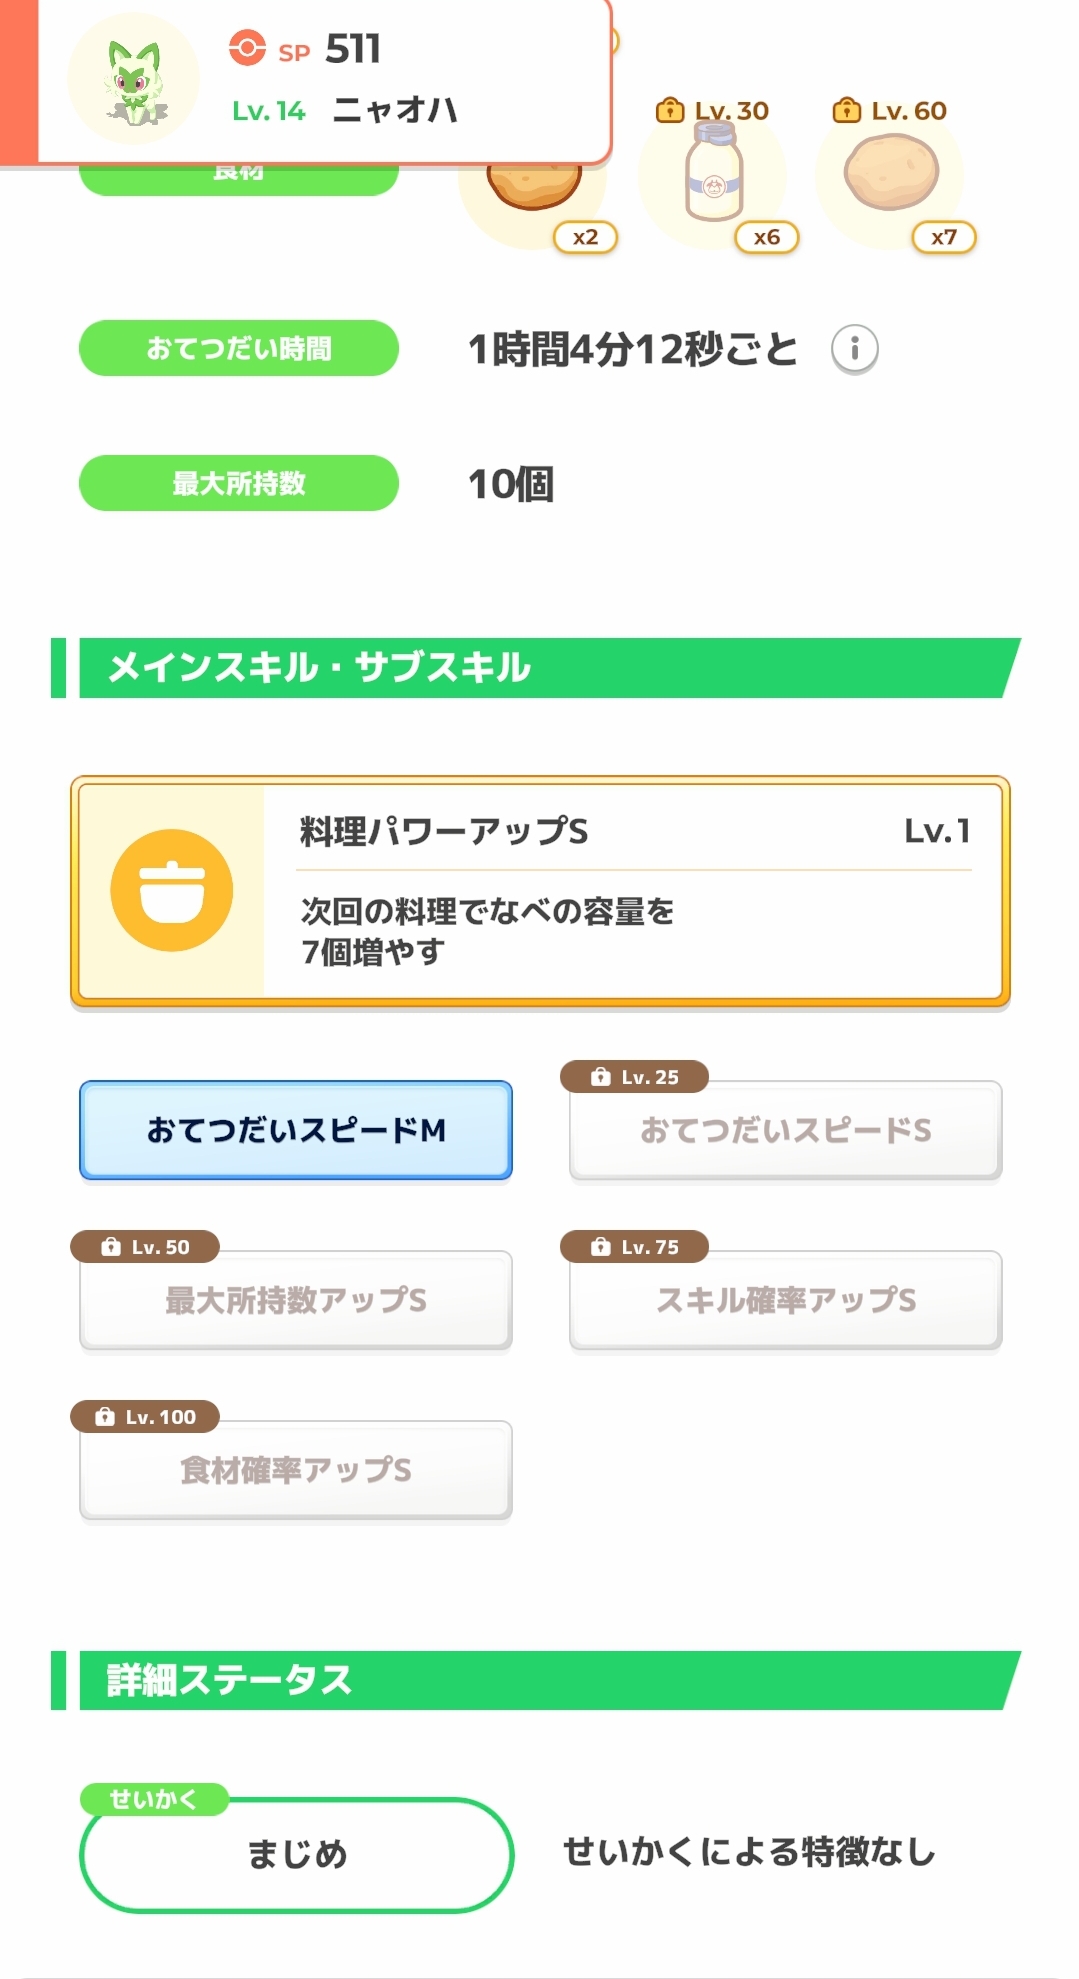1079x1979 pixels.
Task: Tap the 最大所持数 green label
Action: point(239,483)
